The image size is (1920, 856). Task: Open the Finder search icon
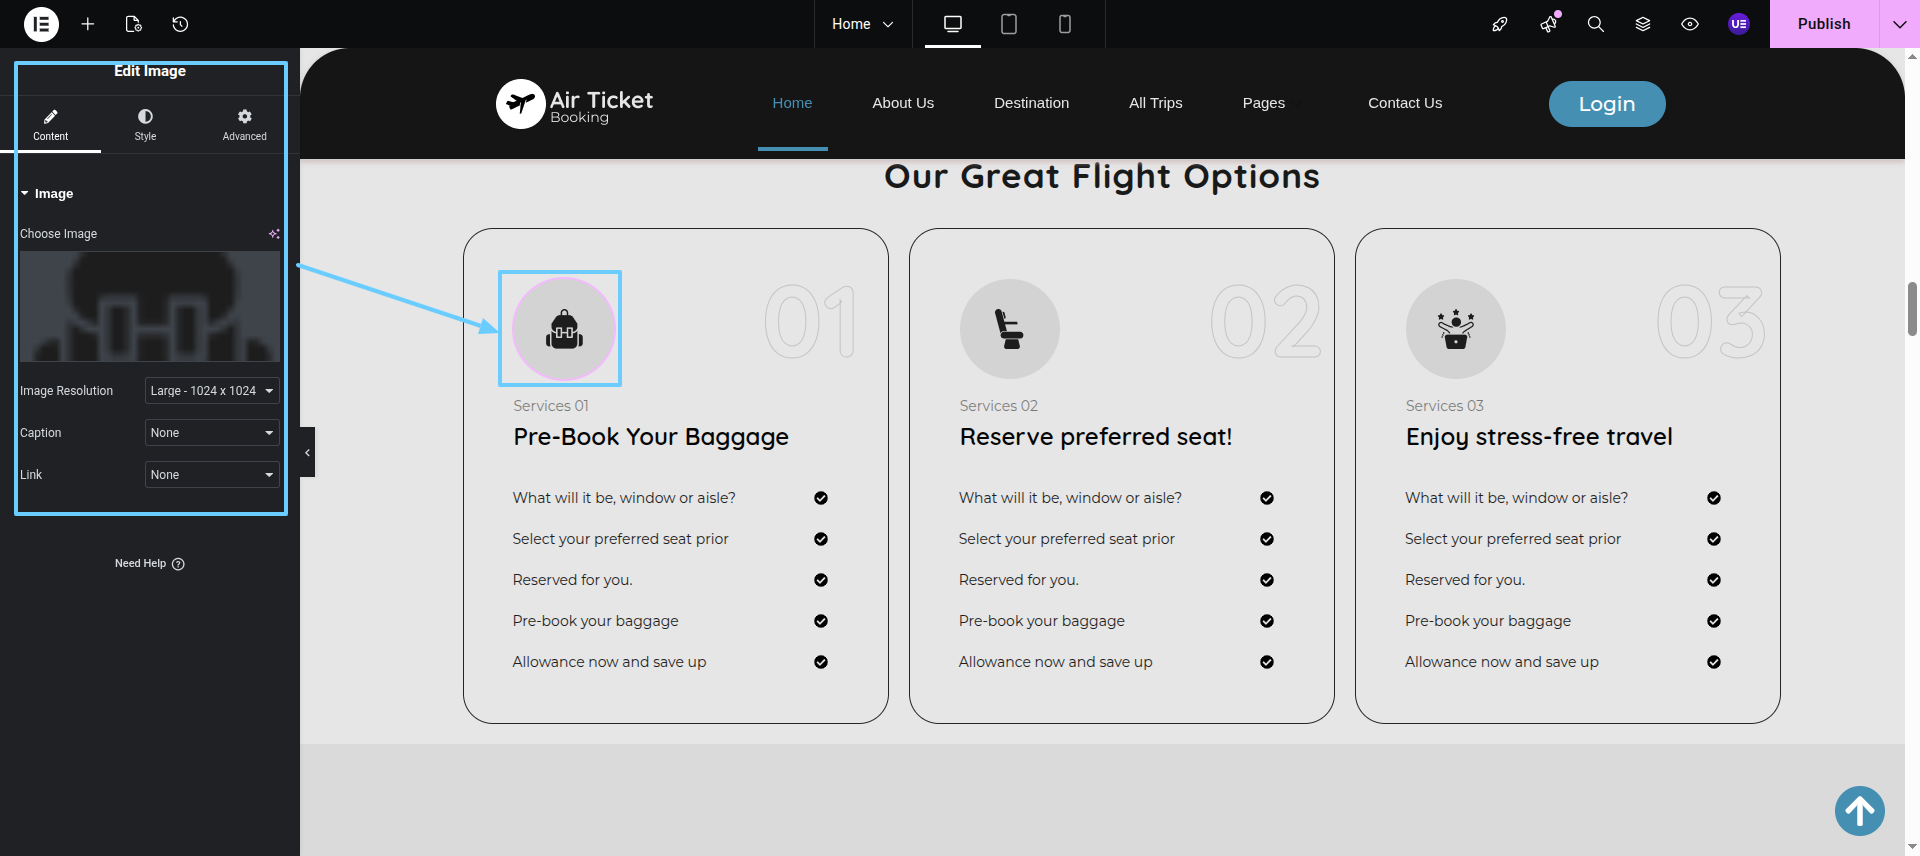tap(1596, 24)
